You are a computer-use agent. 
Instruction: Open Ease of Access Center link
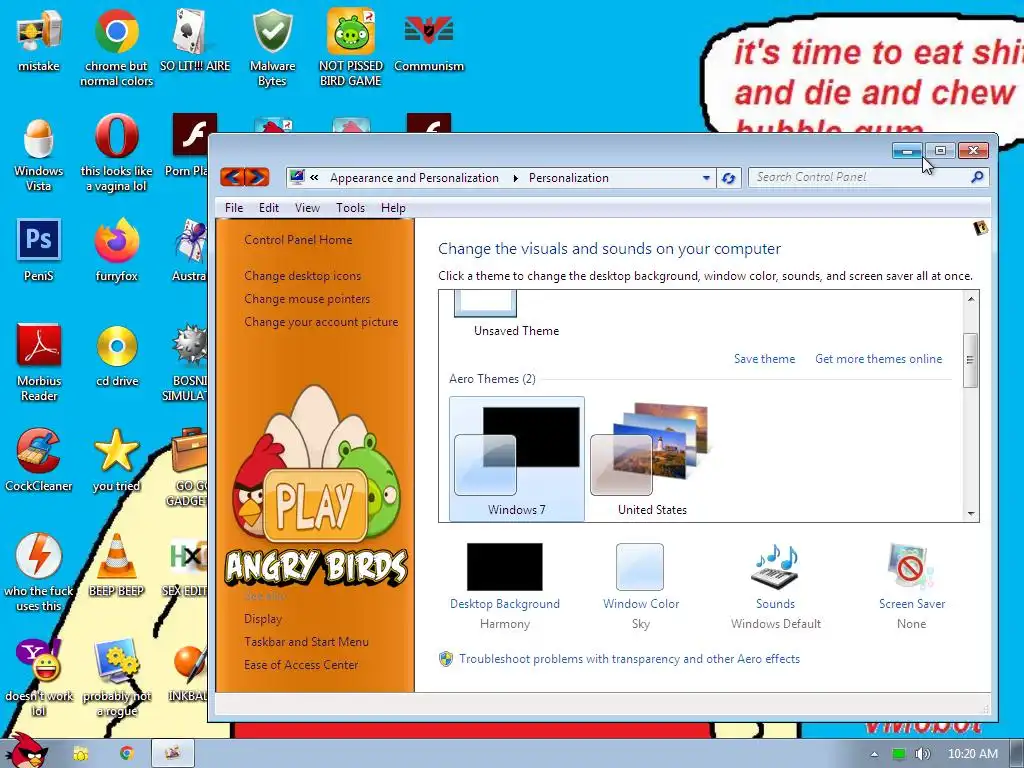pos(301,664)
